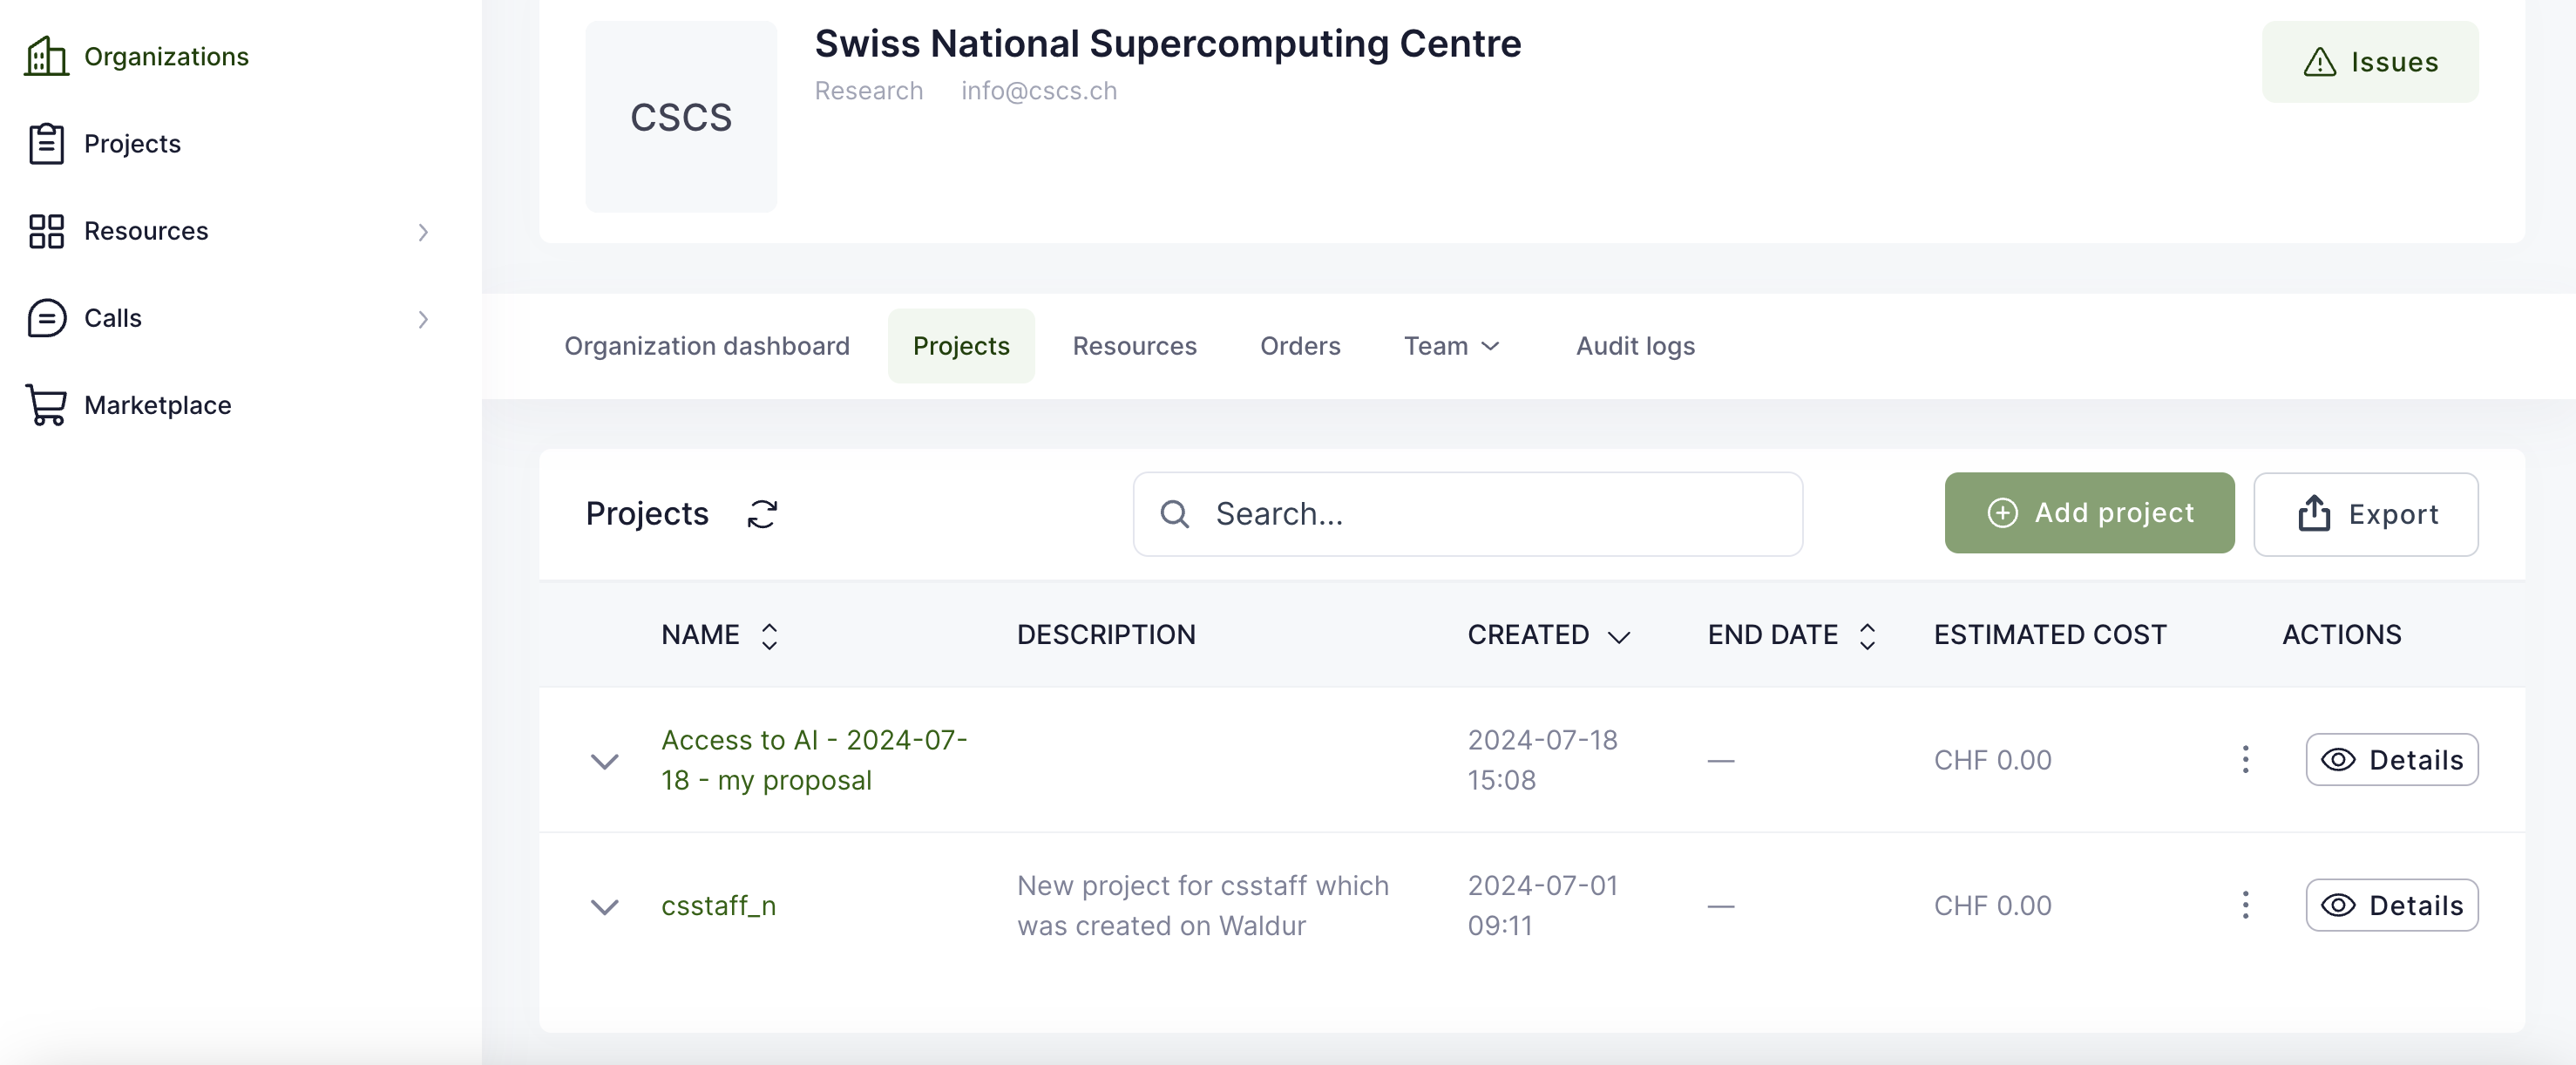Click the 2024-07-18 15:08 created date
This screenshot has height=1065, width=2576.
pos(1542,760)
